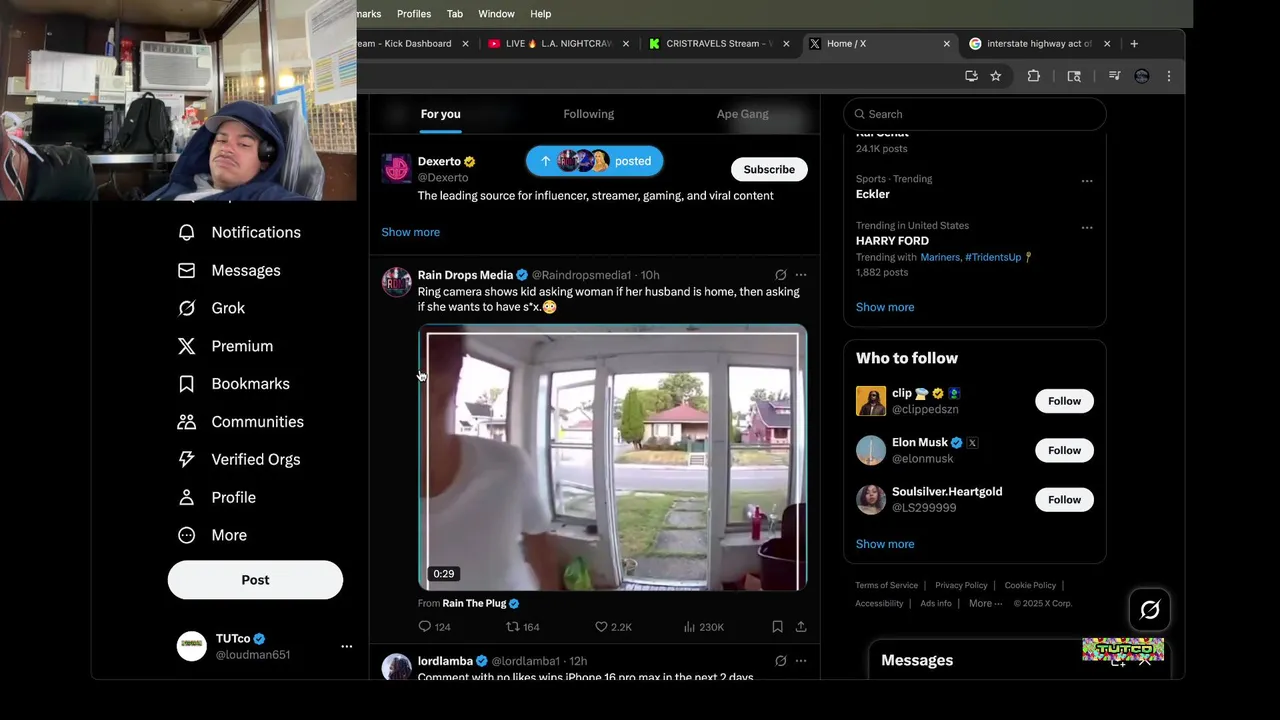Open Messages envelope icon in sidebar
This screenshot has width=1280, height=720.
[x=186, y=270]
